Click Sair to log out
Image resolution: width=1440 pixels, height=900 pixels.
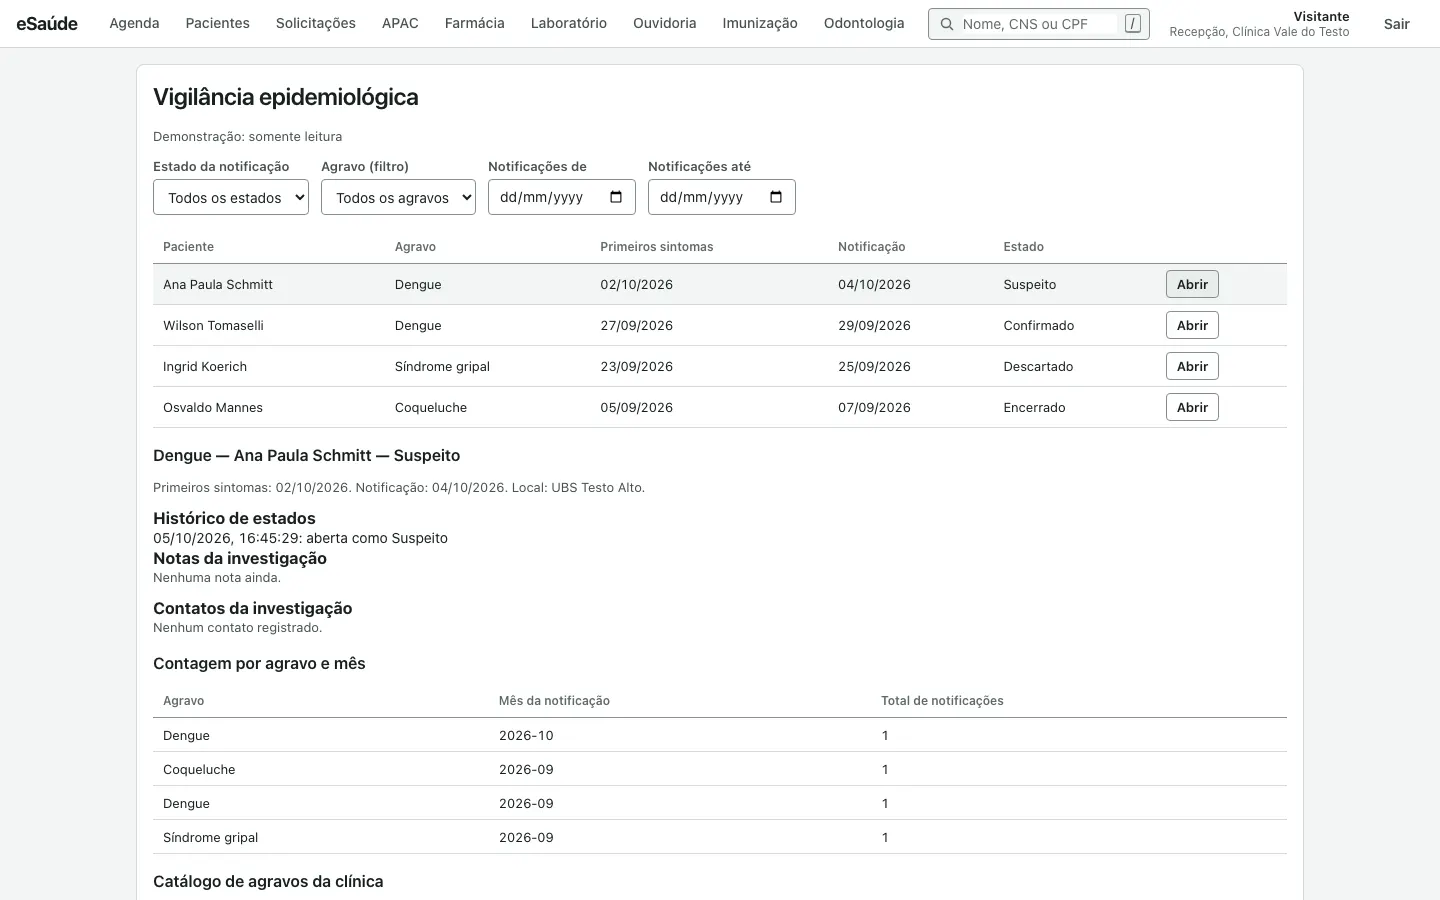coord(1396,24)
